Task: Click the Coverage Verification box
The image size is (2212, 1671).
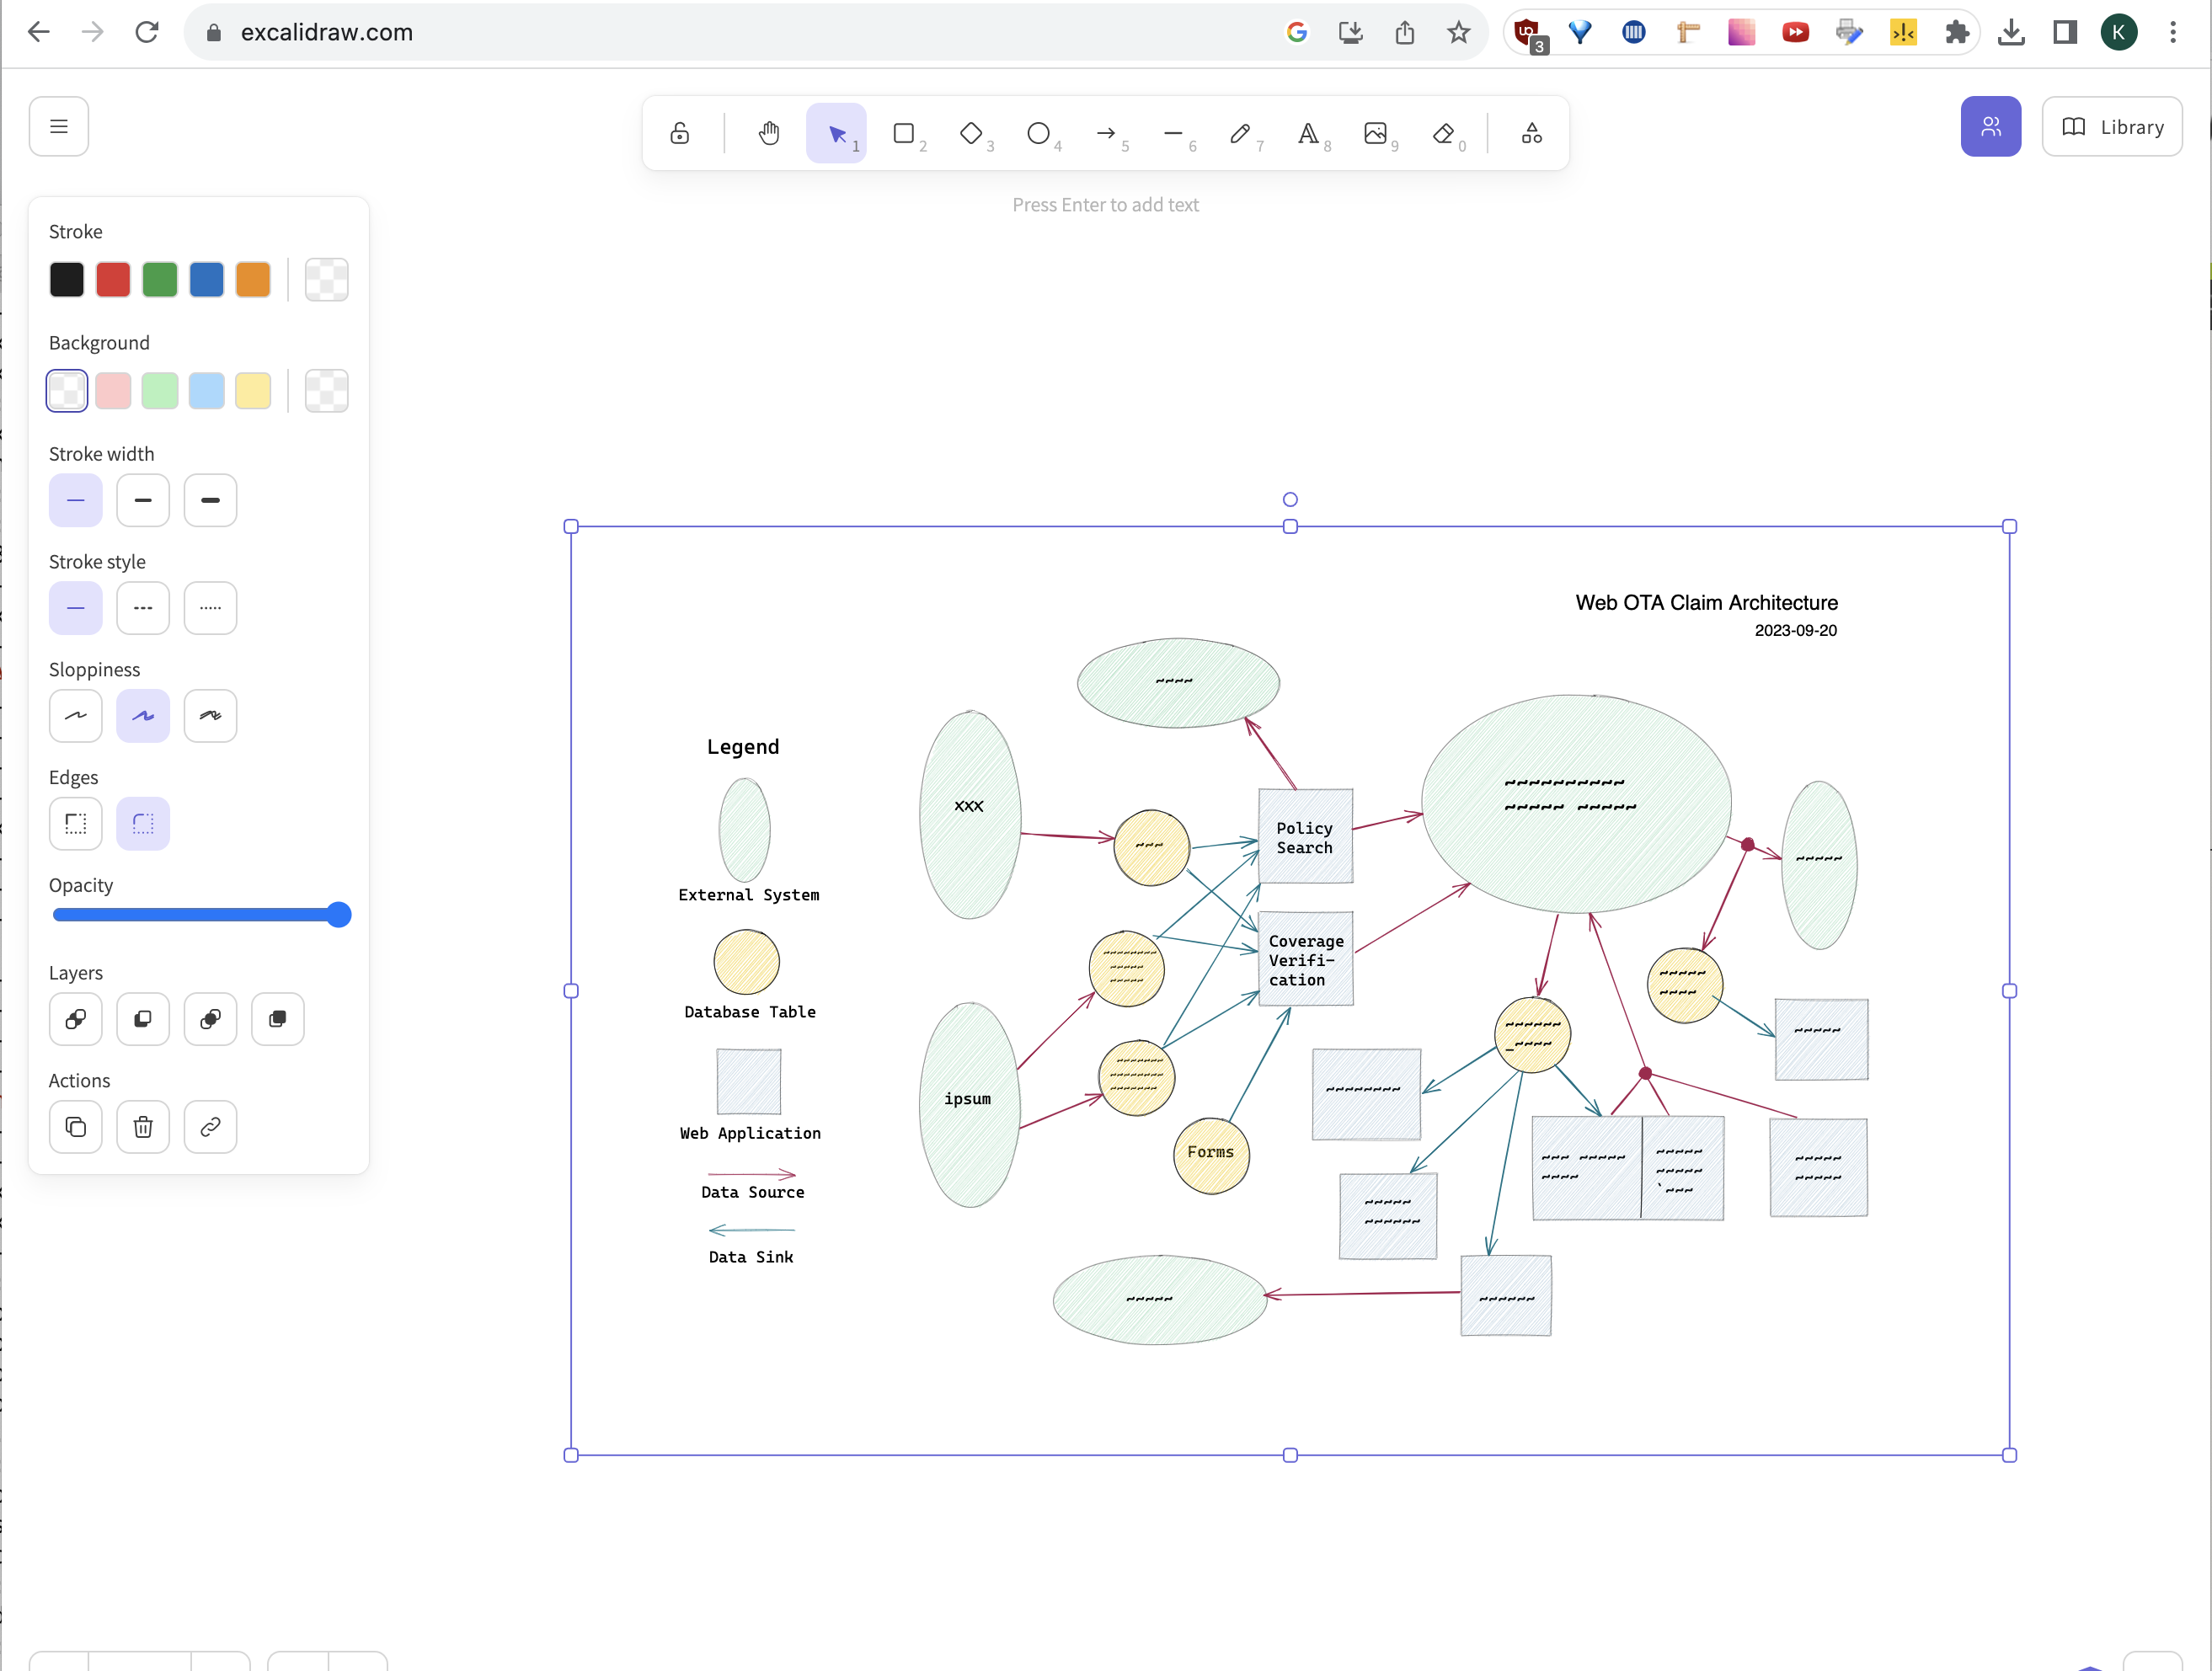Action: 1305,958
